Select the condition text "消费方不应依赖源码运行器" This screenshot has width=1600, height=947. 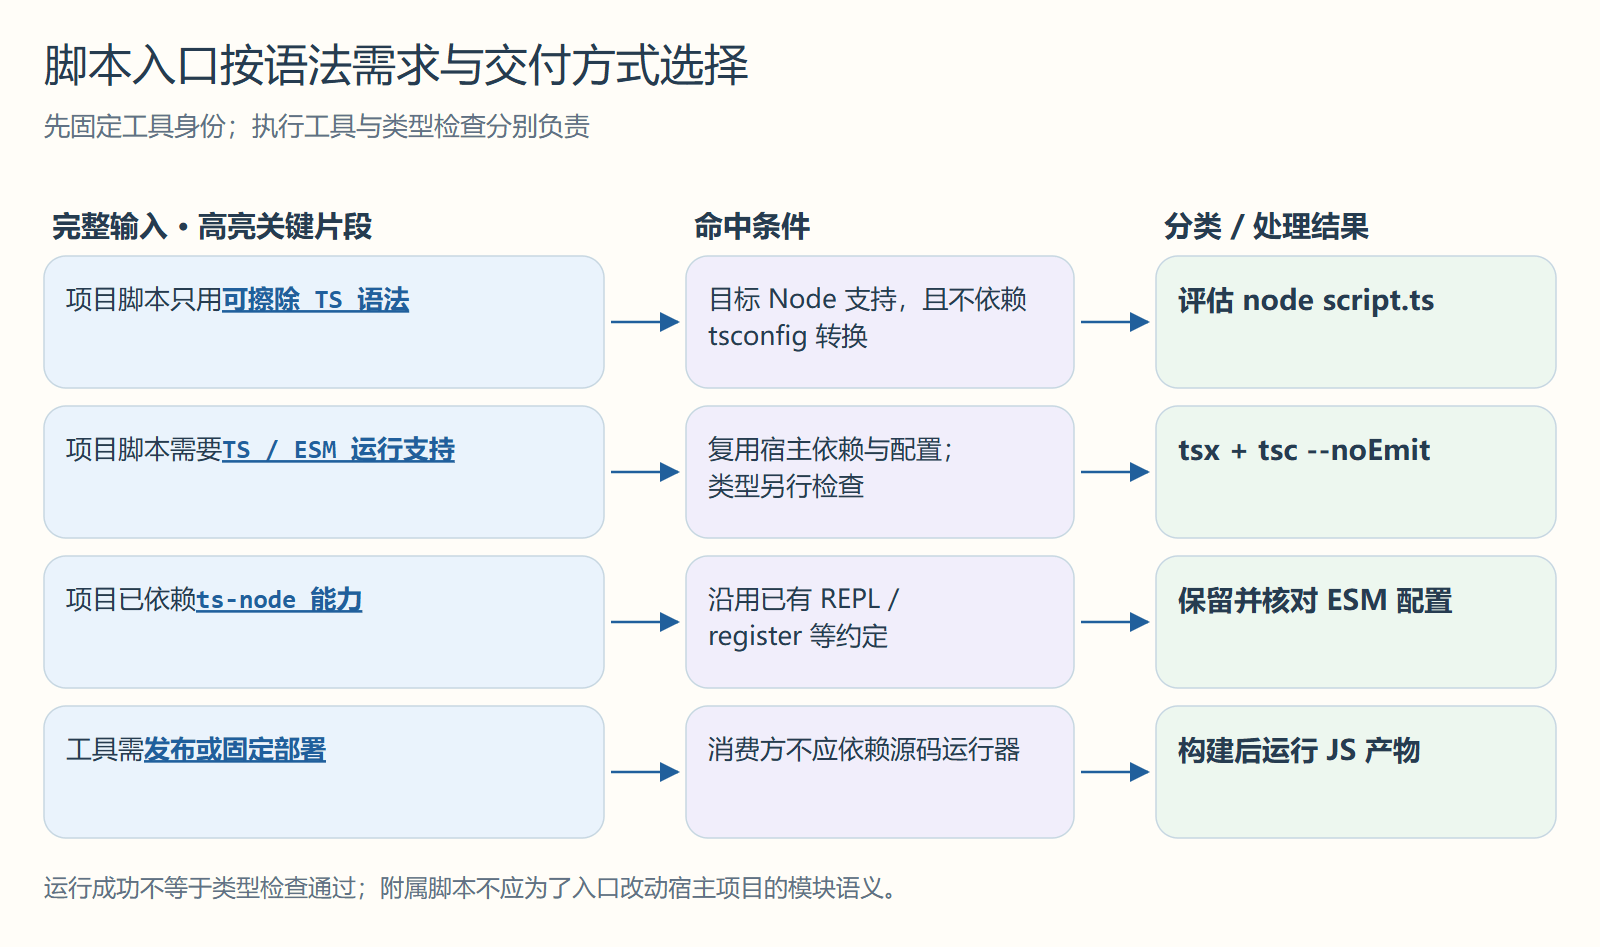coord(864,750)
